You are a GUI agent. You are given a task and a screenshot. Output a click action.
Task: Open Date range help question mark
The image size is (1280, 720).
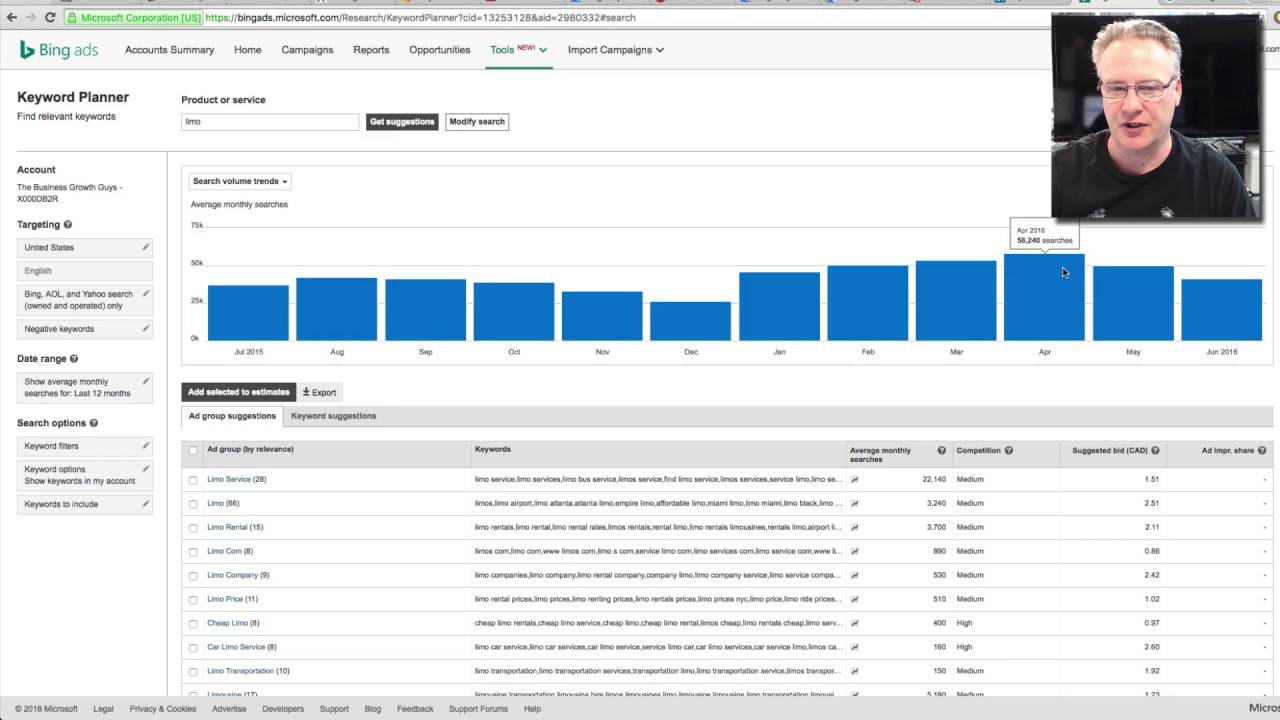coord(74,359)
